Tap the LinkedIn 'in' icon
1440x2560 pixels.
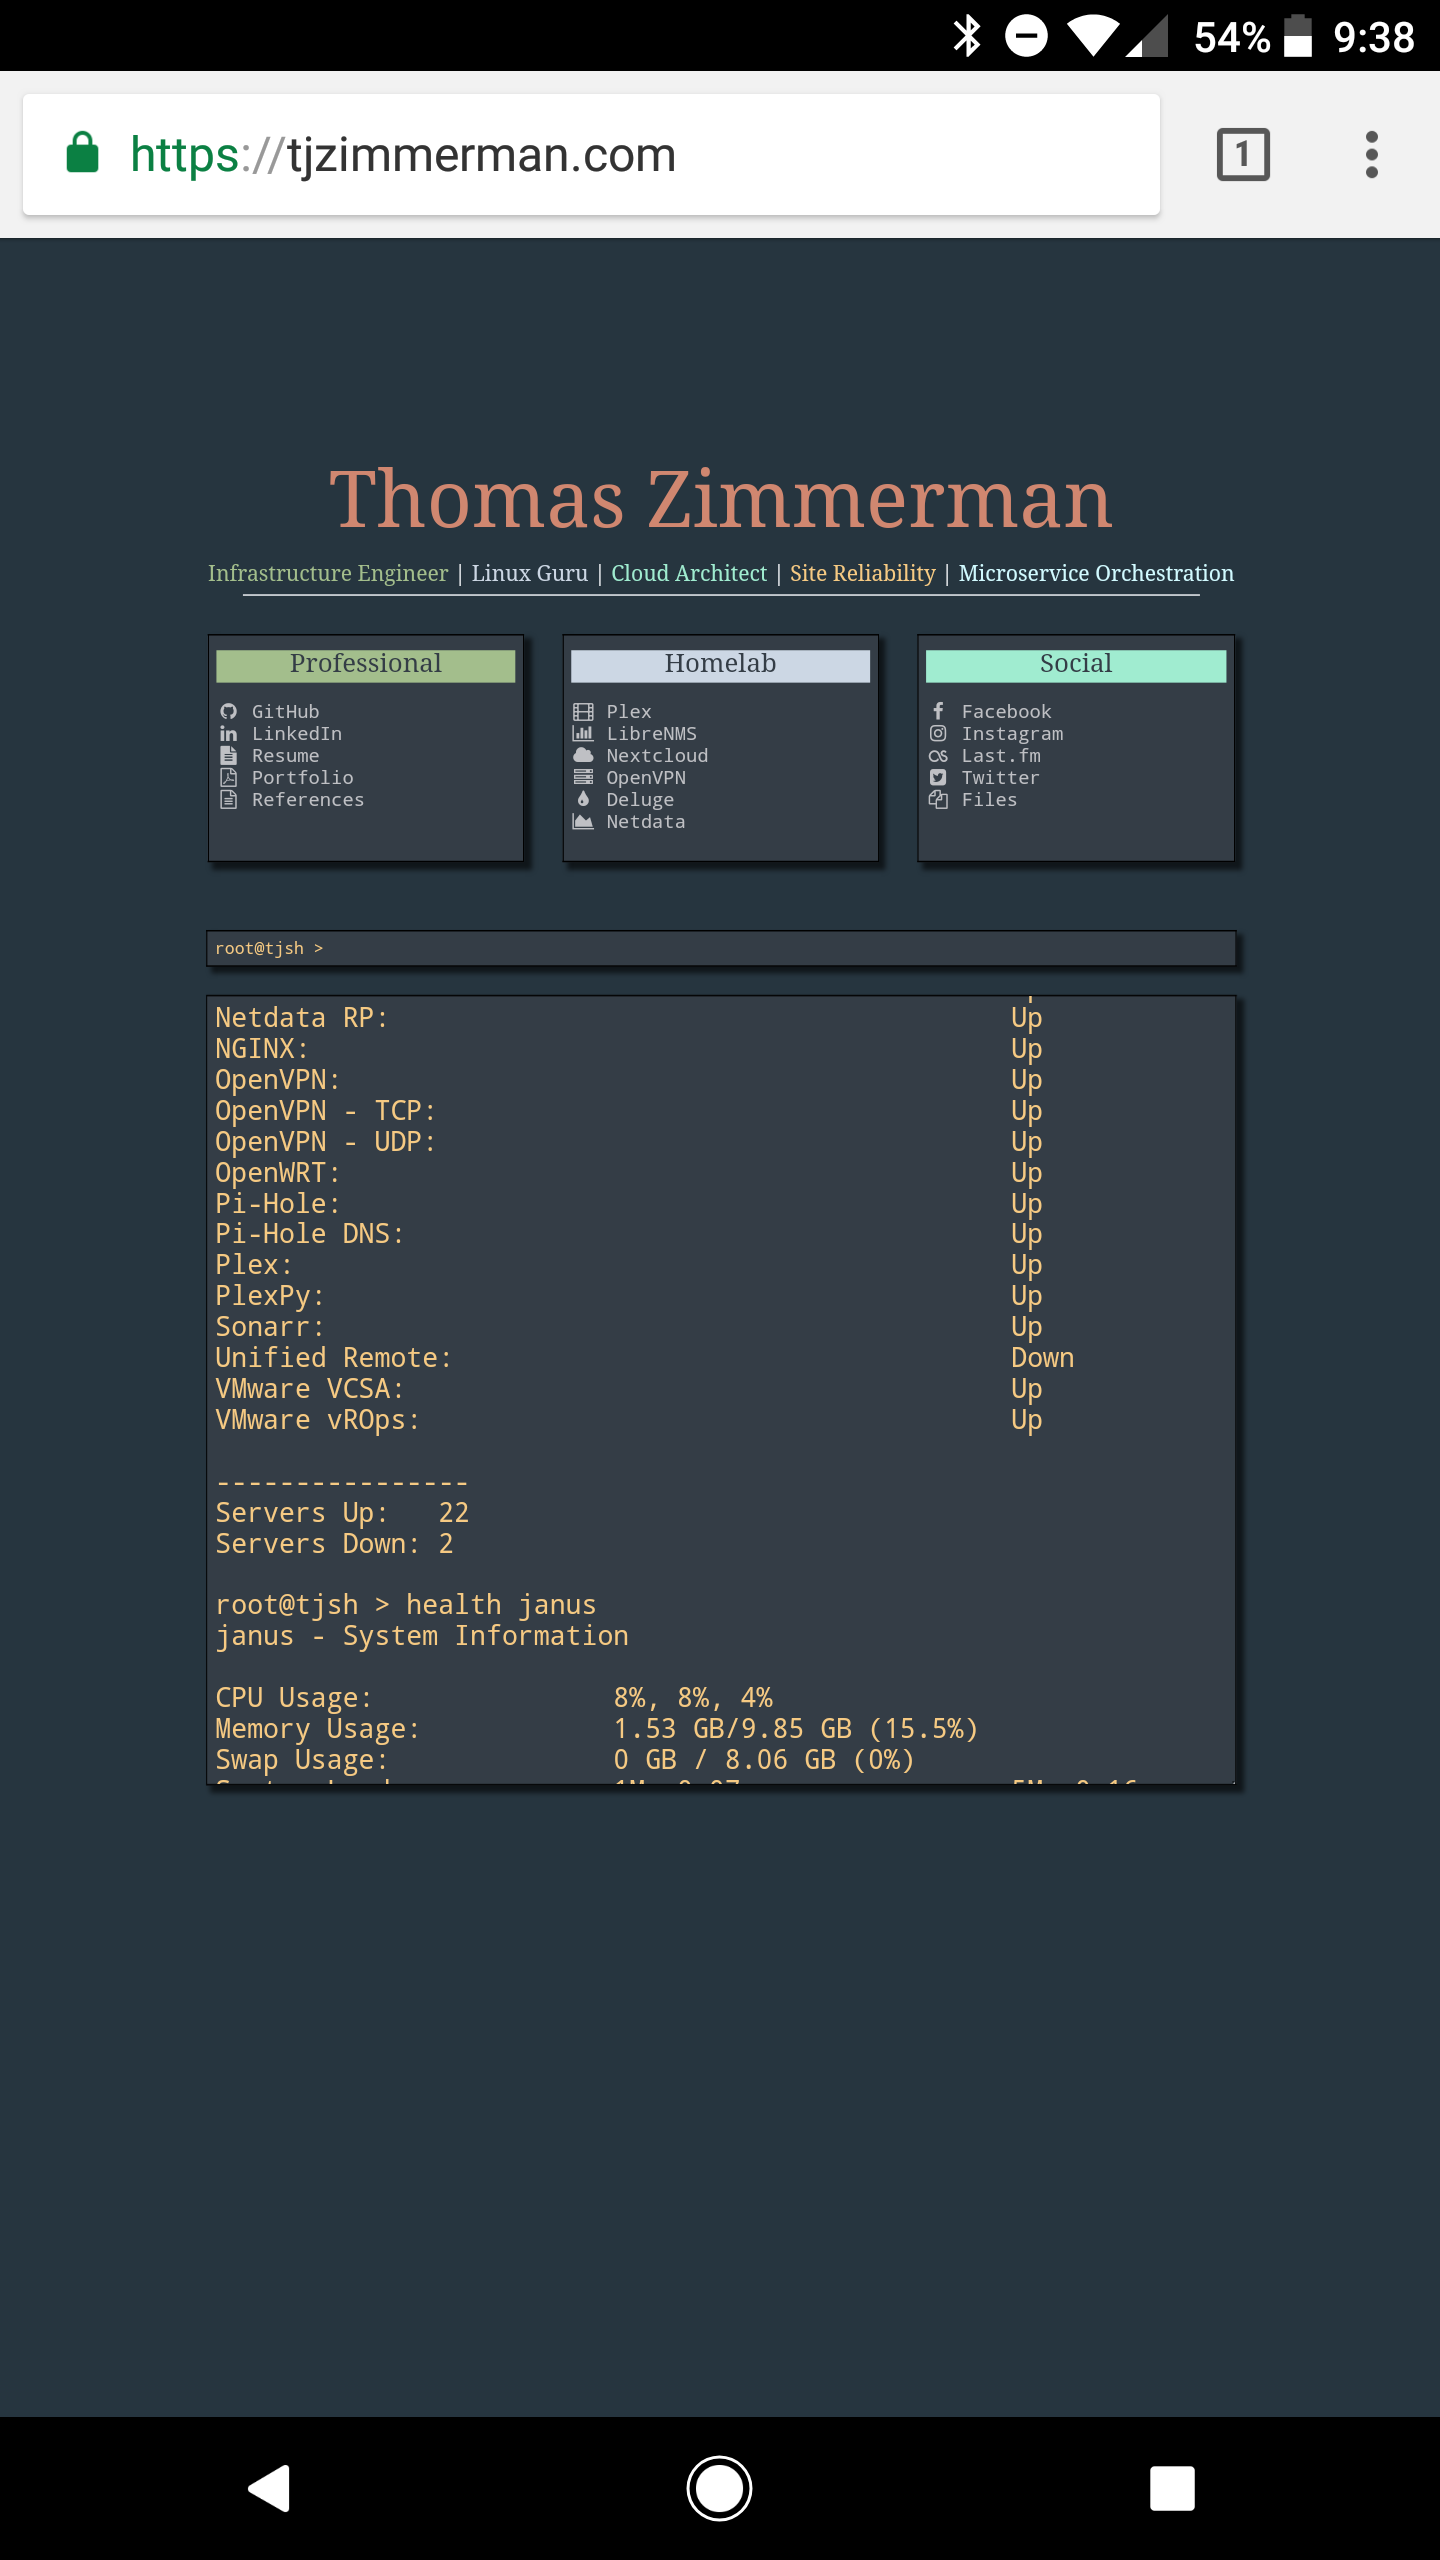[228, 733]
